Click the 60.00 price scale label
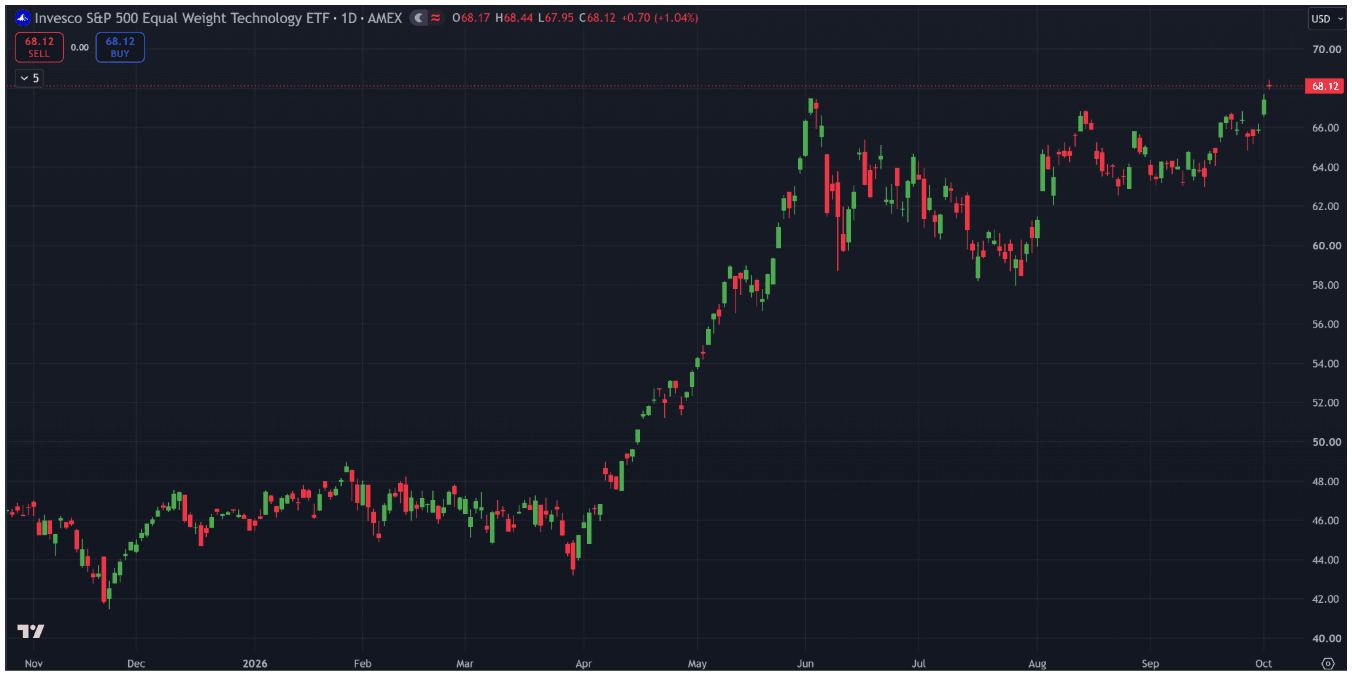This screenshot has height=676, width=1352. [1326, 246]
